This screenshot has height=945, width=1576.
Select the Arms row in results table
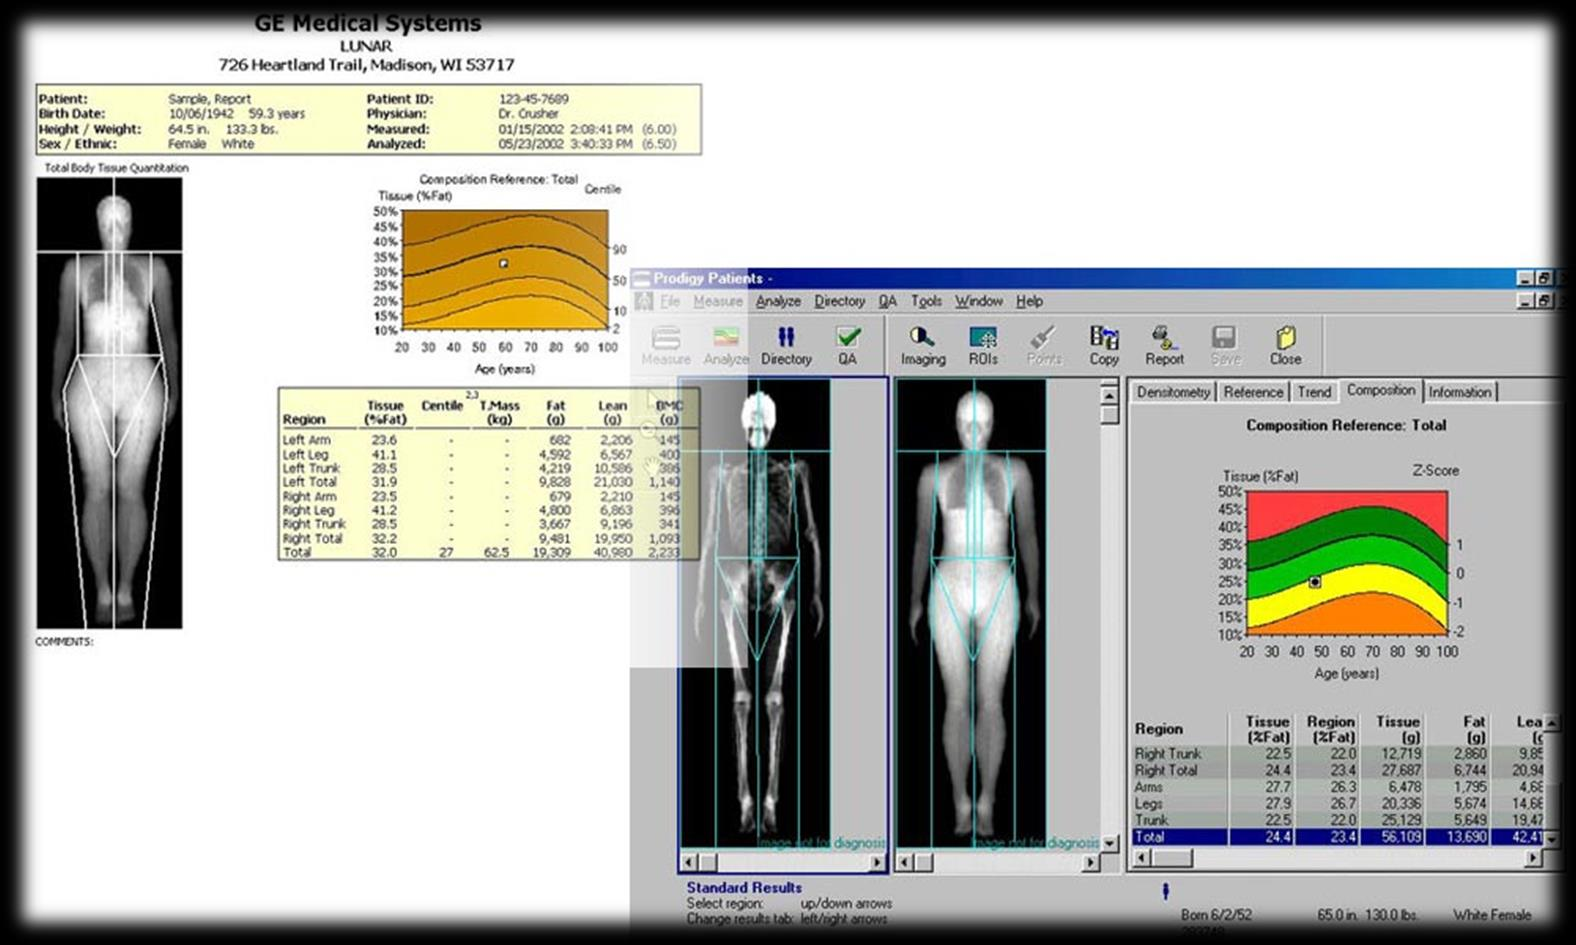[1337, 787]
